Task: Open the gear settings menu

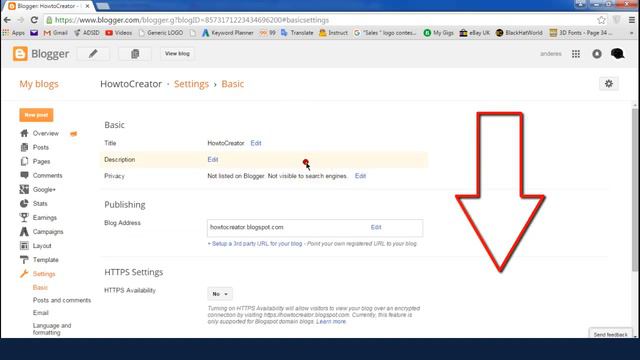Action: coord(609,84)
